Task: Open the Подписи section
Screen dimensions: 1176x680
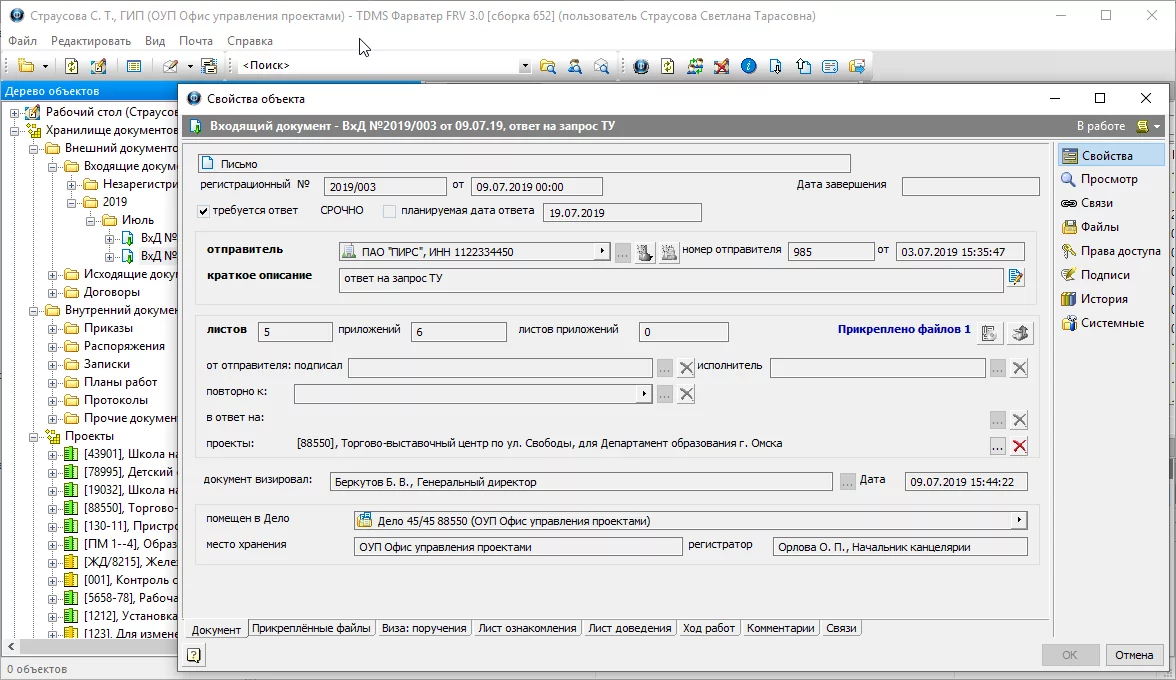Action: (x=1104, y=275)
